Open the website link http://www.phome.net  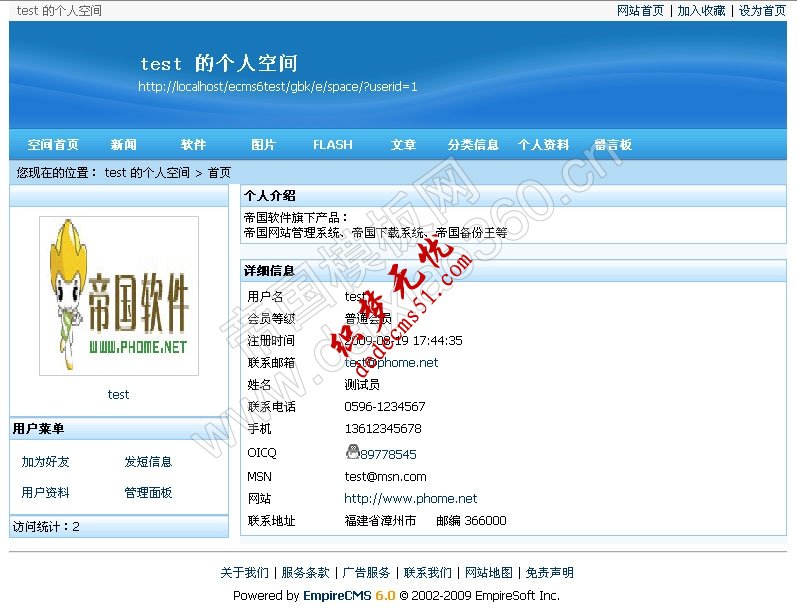tap(411, 499)
